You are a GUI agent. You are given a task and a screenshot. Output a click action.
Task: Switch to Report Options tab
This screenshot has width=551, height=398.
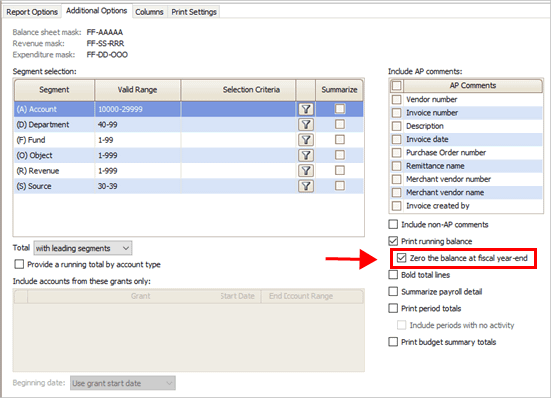(x=32, y=12)
